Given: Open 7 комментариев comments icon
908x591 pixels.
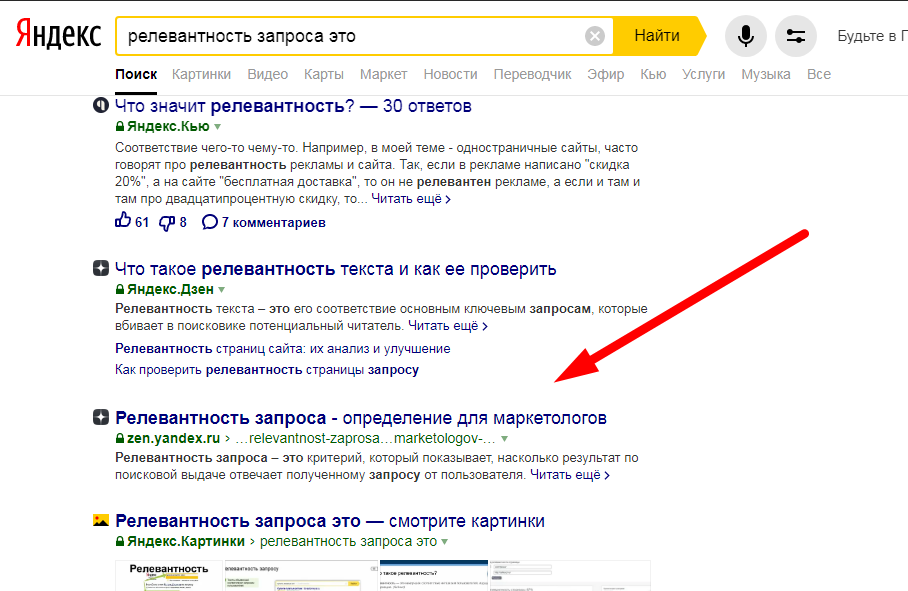Looking at the screenshot, I should click(210, 222).
